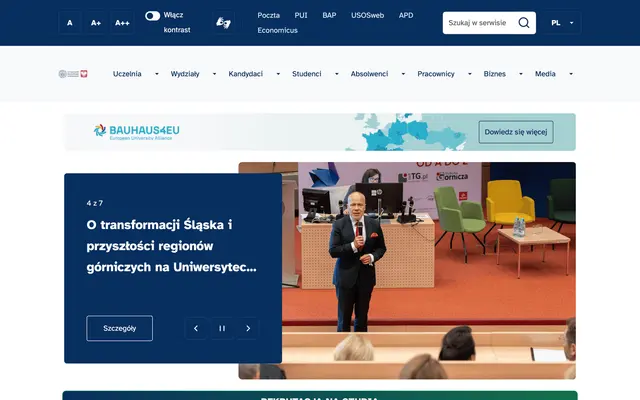Click the Szczegóły button on slider
This screenshot has width=640, height=400.
click(x=120, y=328)
